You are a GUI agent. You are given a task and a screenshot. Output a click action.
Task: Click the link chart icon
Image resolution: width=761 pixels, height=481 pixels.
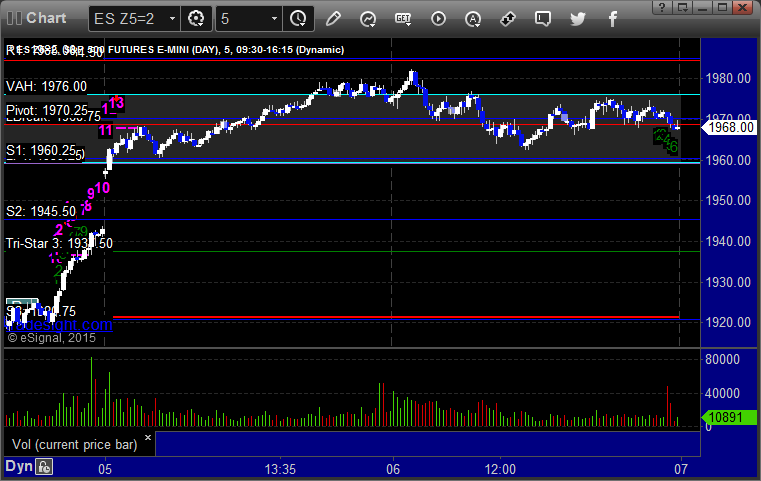pos(508,18)
